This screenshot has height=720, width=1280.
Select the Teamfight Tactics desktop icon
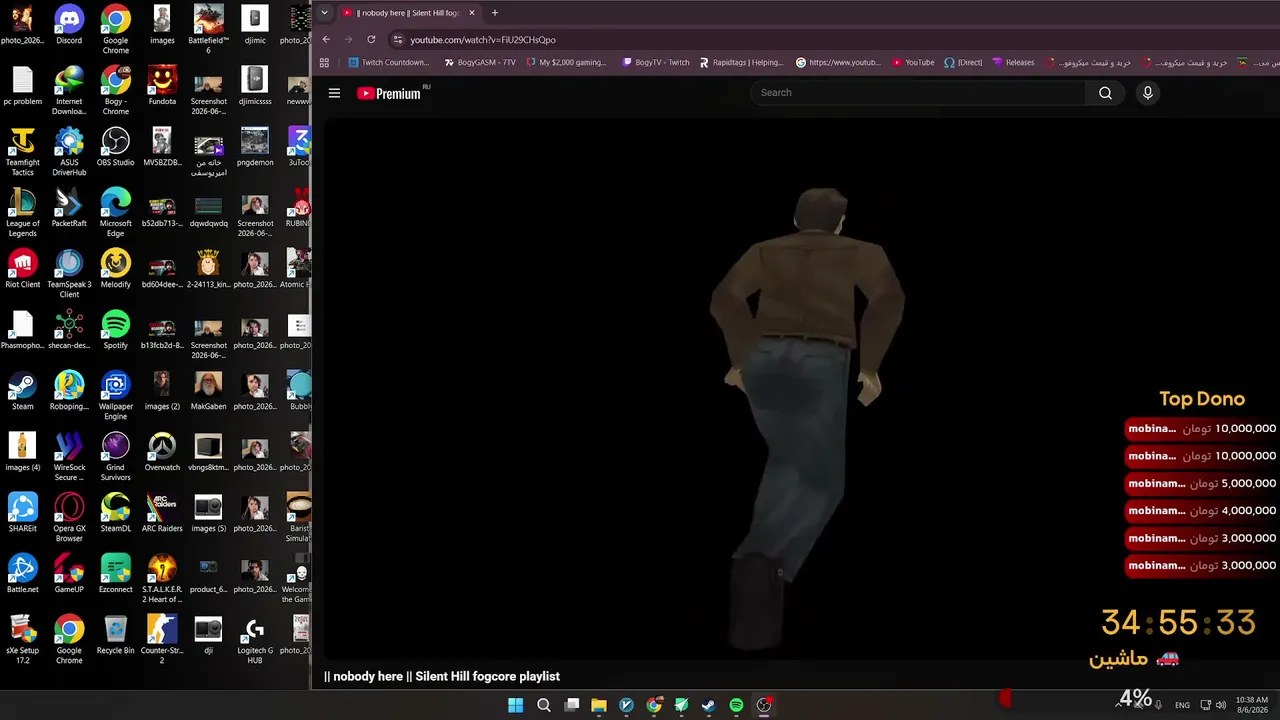22,152
